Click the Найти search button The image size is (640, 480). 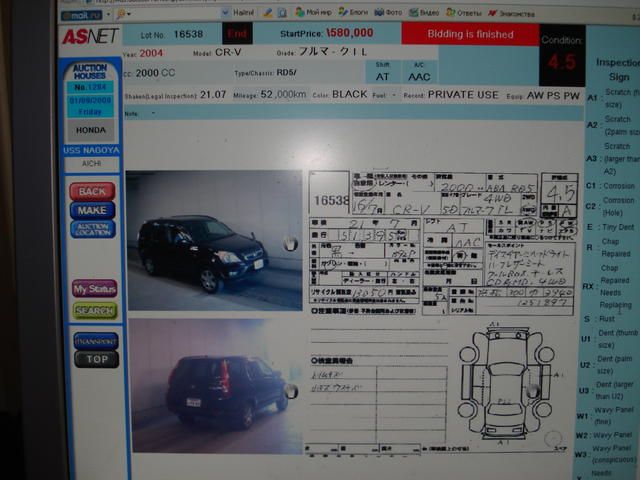click(238, 13)
